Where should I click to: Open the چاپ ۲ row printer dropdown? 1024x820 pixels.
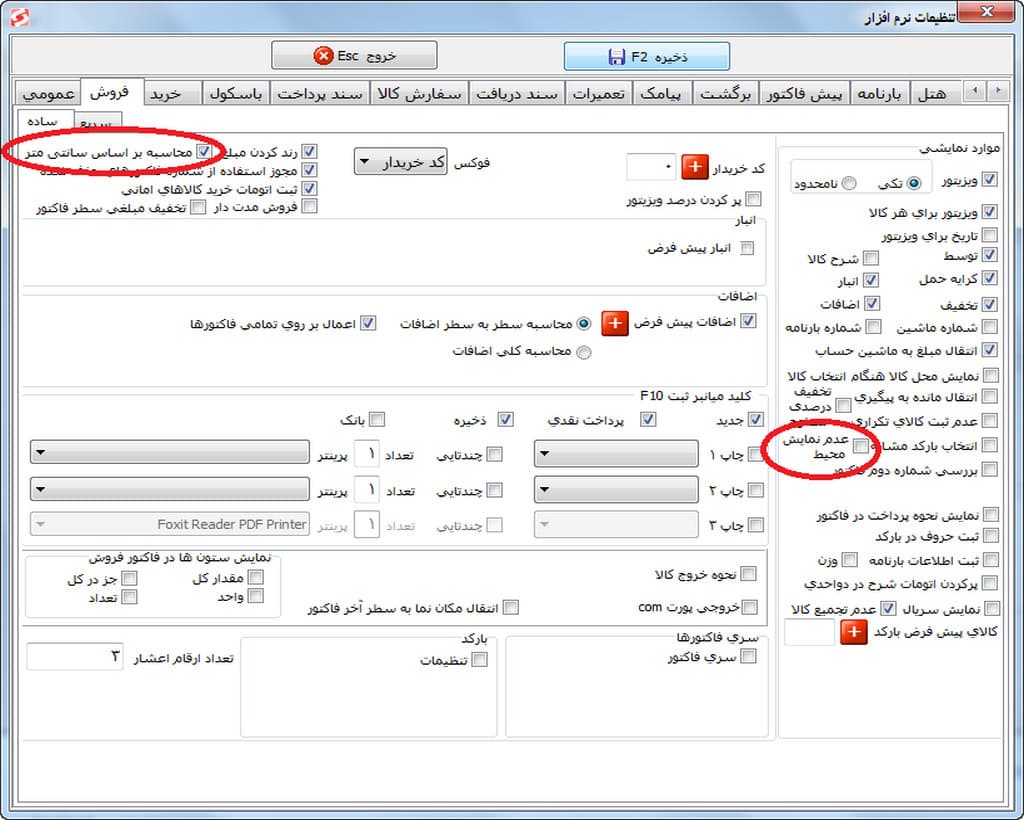tap(170, 488)
